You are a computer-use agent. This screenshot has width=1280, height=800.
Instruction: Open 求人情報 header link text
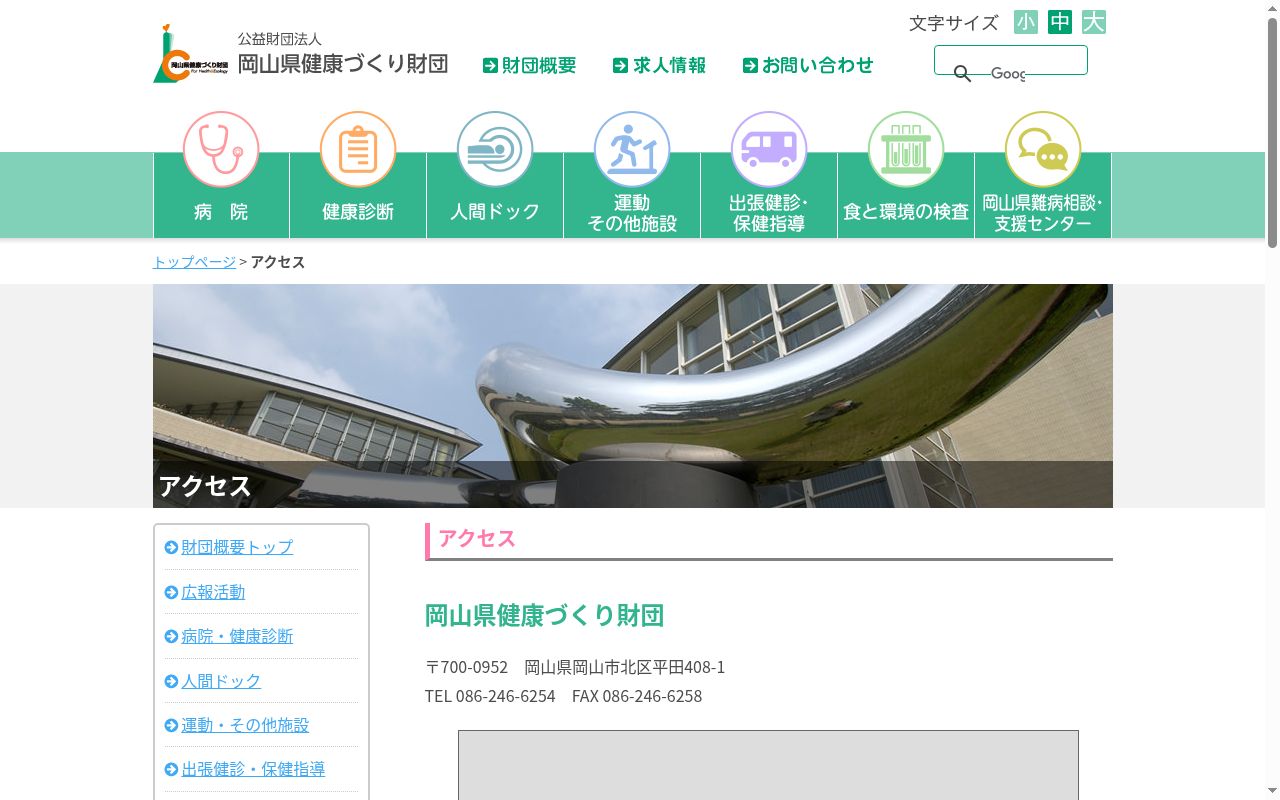point(669,65)
